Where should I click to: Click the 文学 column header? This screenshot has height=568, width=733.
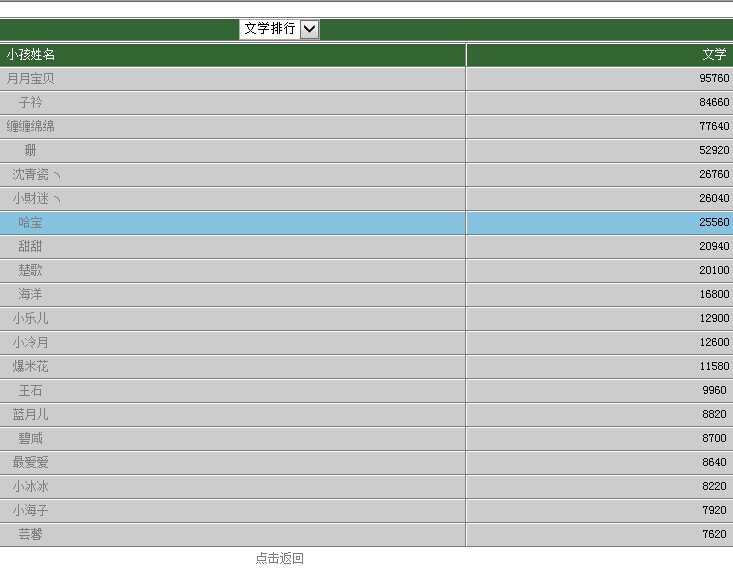(714, 55)
